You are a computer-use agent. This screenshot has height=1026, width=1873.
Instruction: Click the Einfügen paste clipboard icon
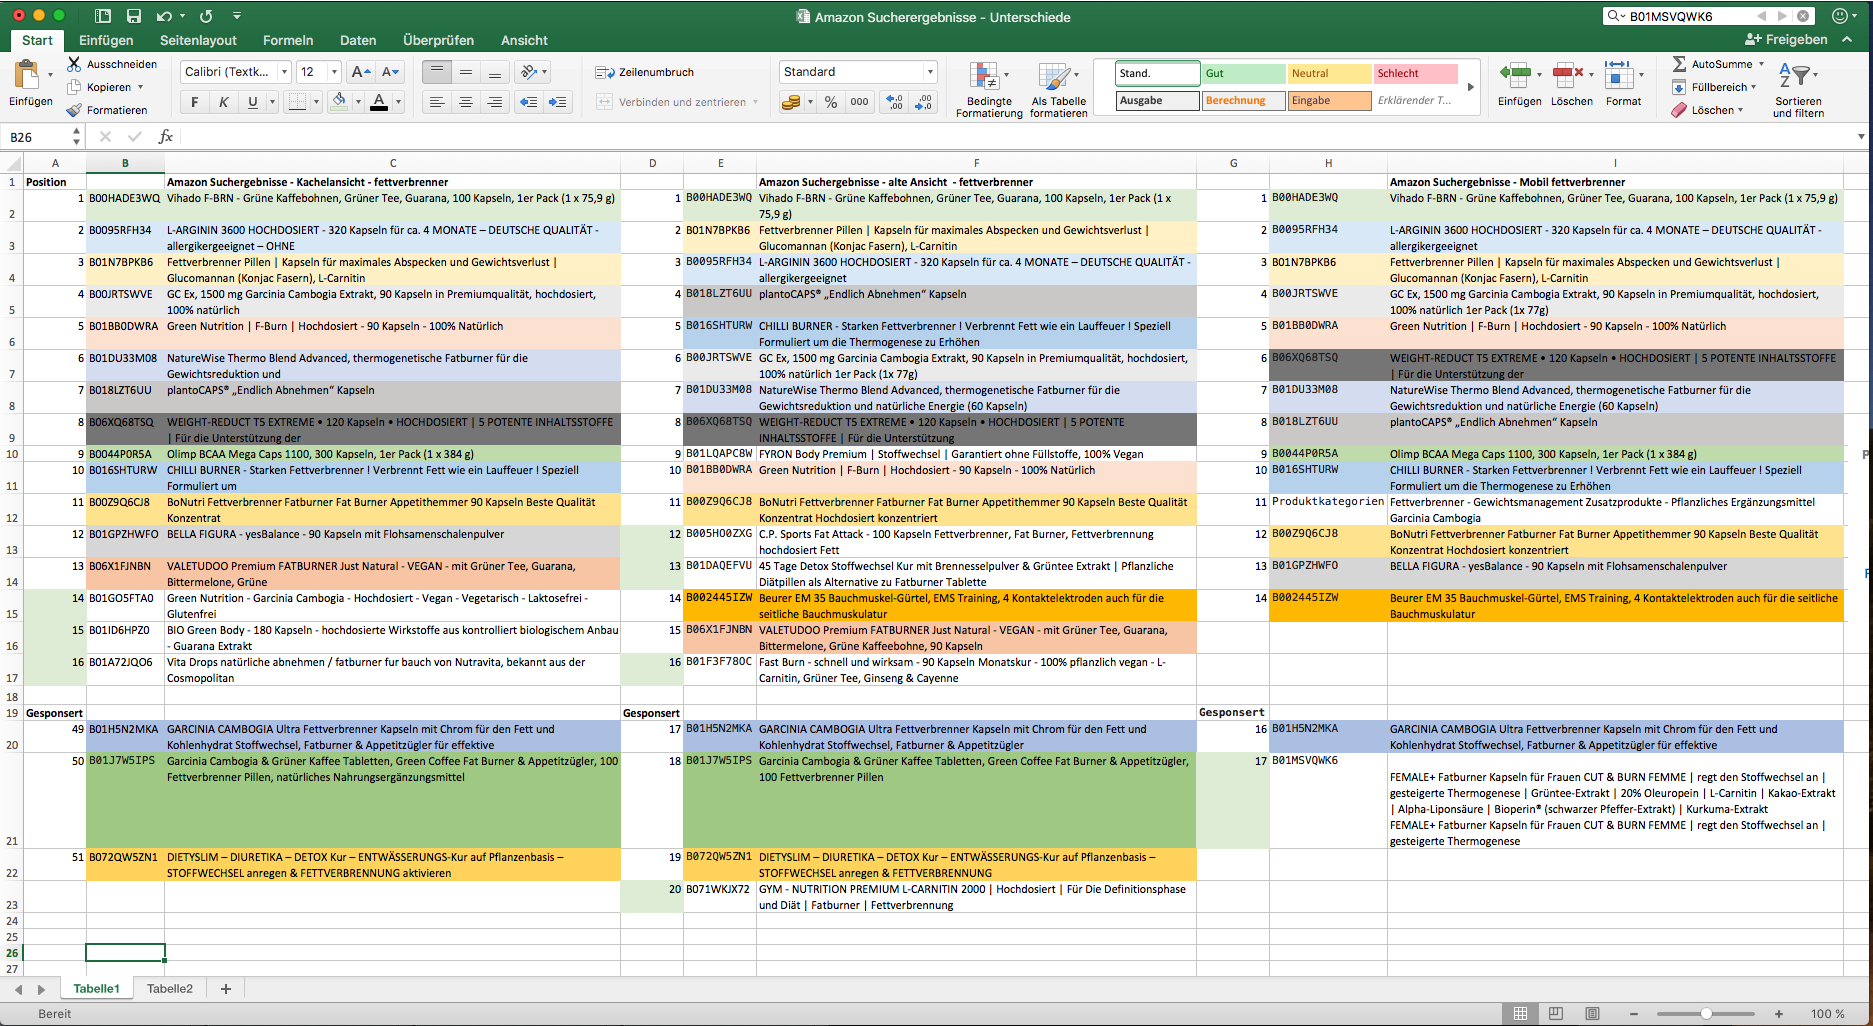(x=27, y=74)
